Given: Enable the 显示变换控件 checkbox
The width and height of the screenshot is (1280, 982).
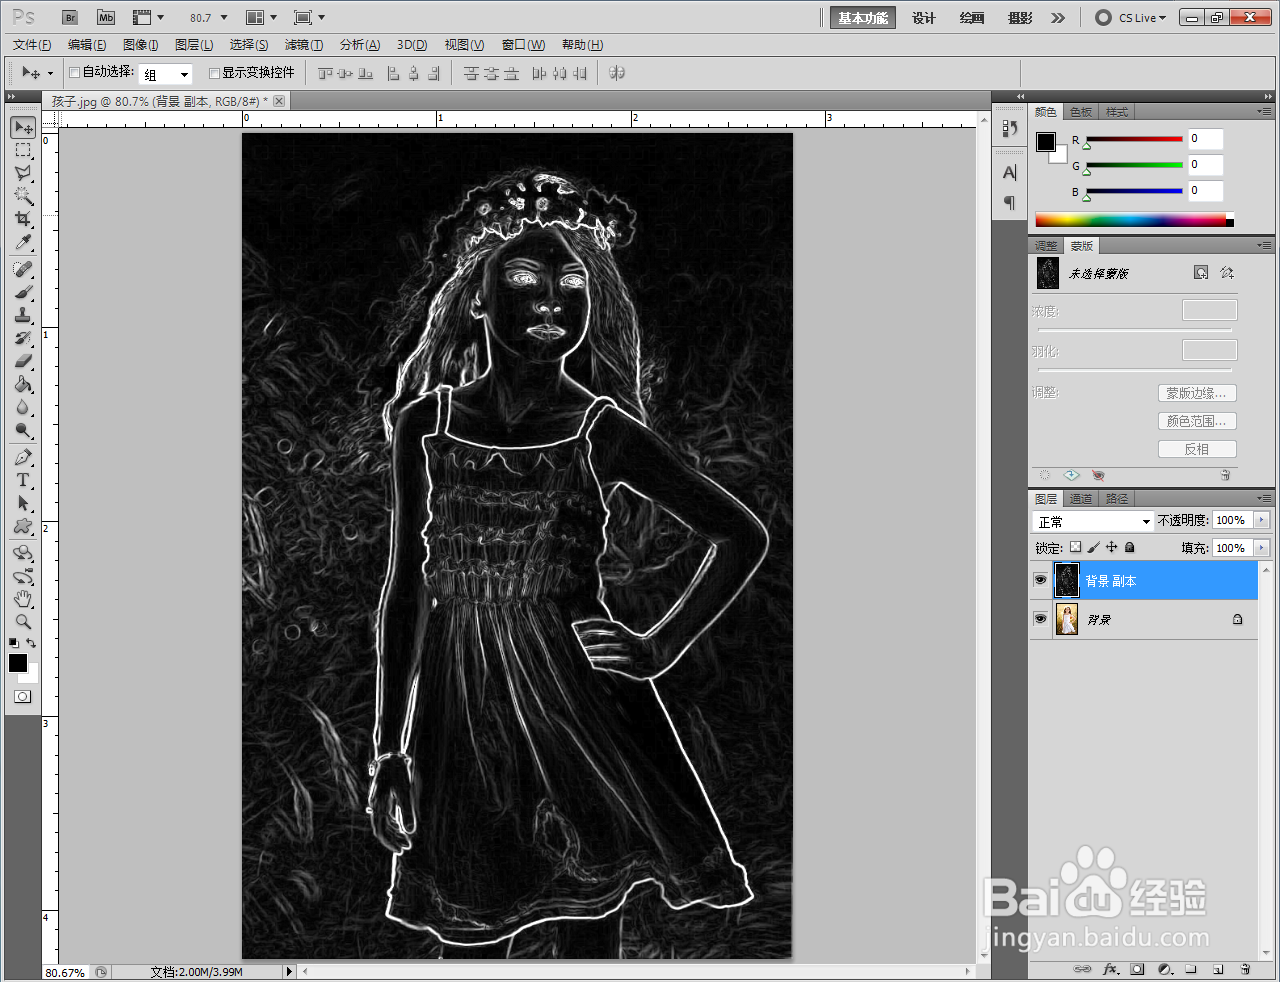Looking at the screenshot, I should (x=214, y=73).
